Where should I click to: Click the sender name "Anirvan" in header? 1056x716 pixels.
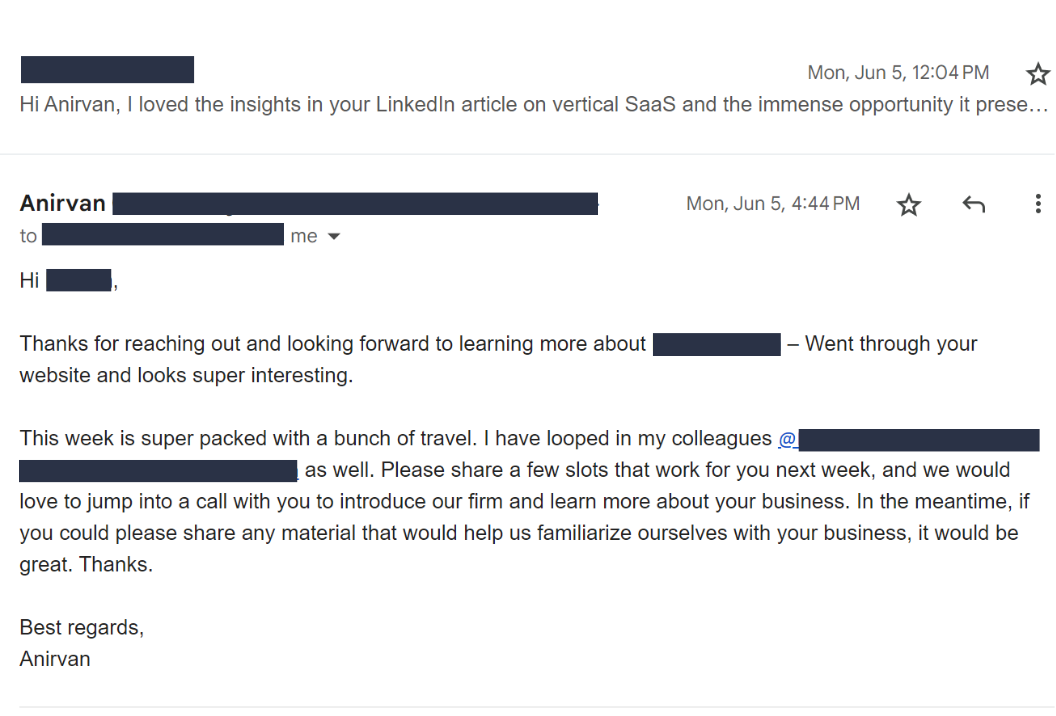62,204
